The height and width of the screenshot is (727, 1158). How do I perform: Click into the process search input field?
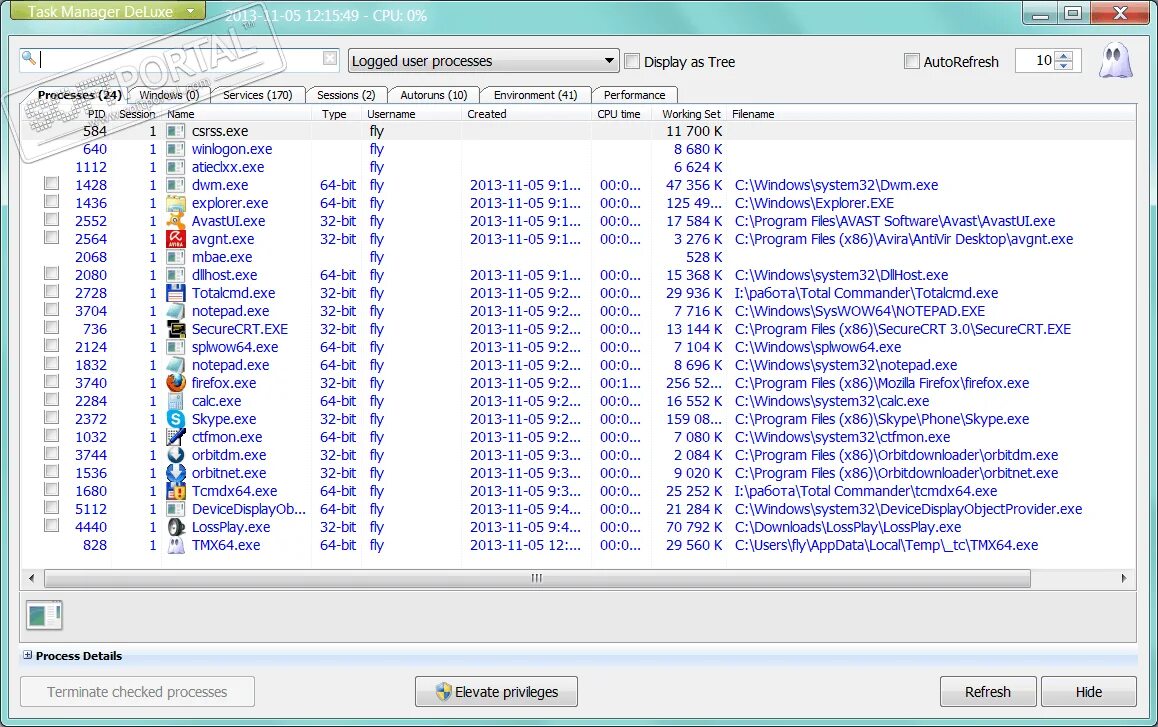tap(179, 59)
